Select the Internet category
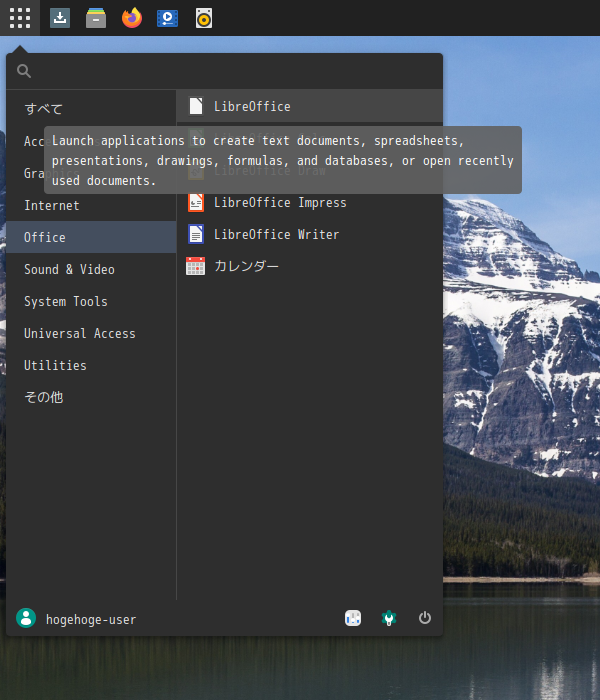This screenshot has height=700, width=600. [x=92, y=205]
